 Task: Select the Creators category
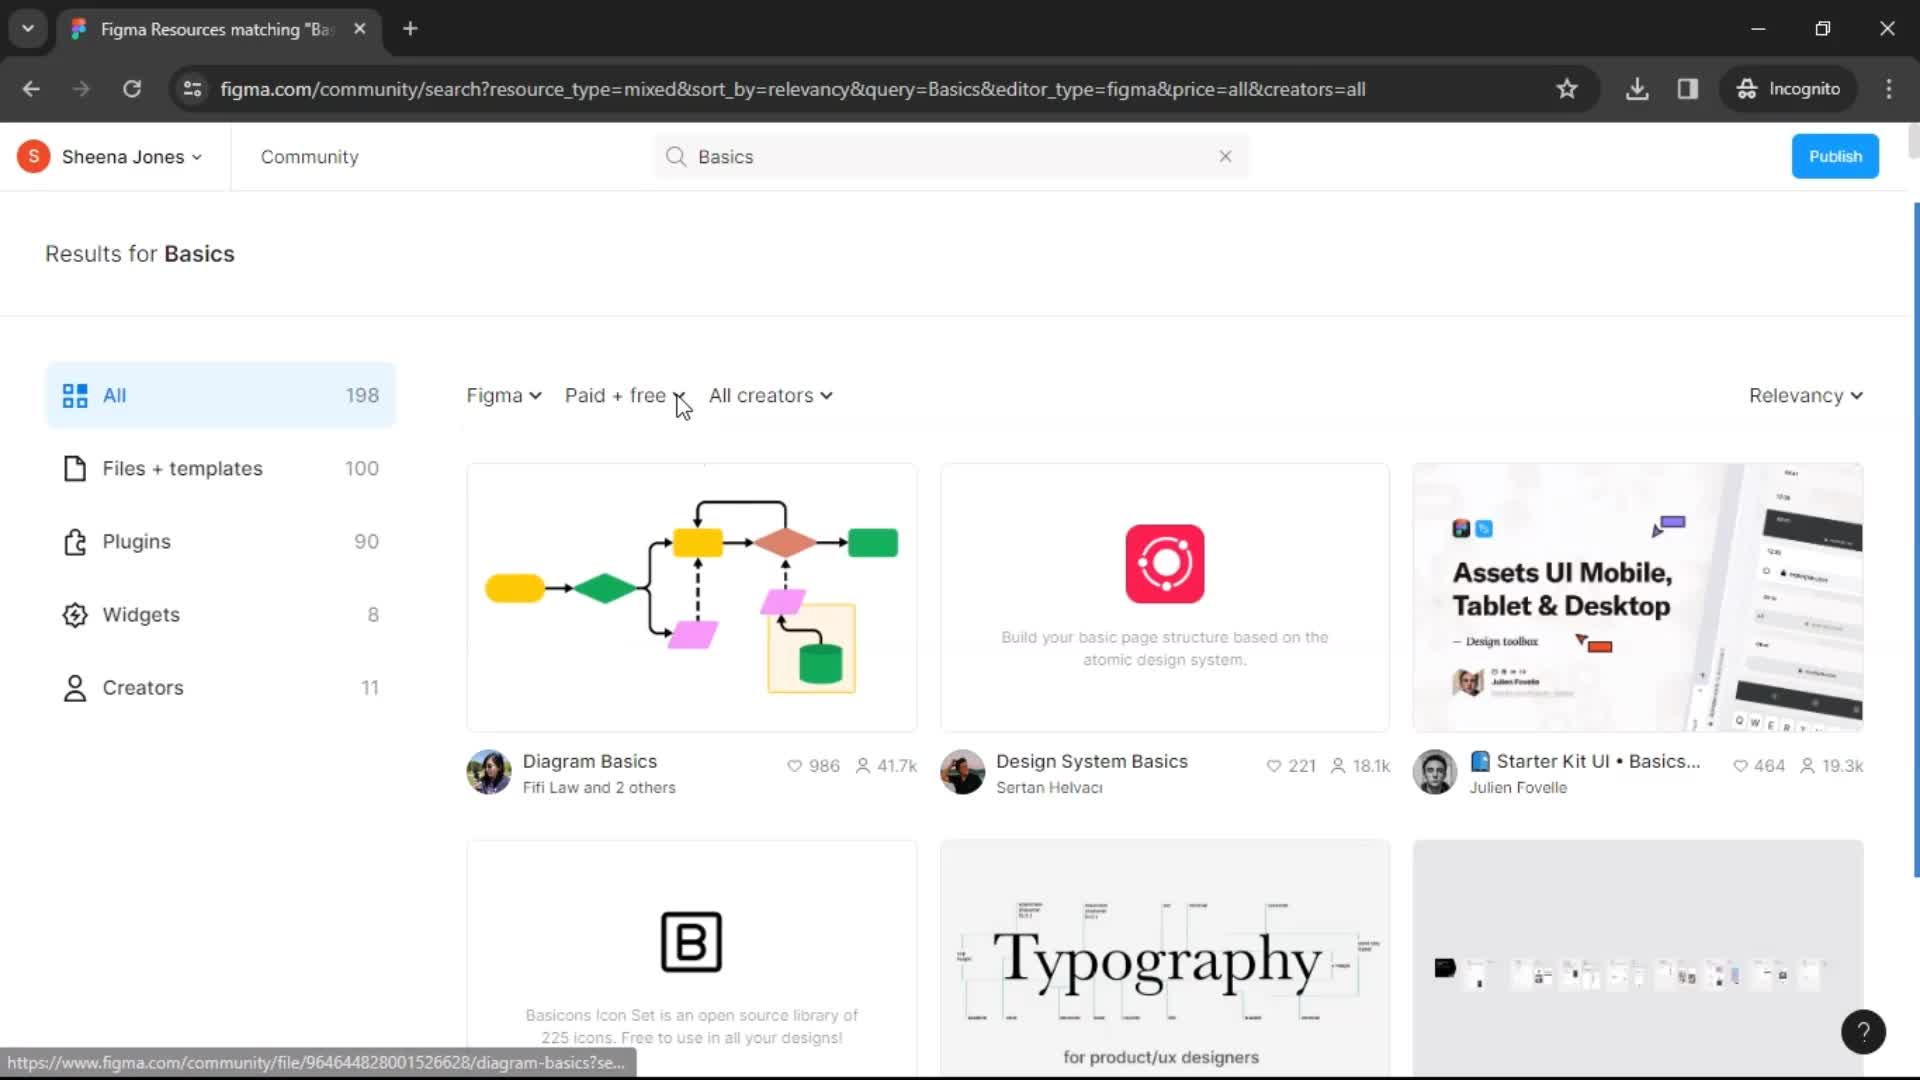[x=221, y=688]
